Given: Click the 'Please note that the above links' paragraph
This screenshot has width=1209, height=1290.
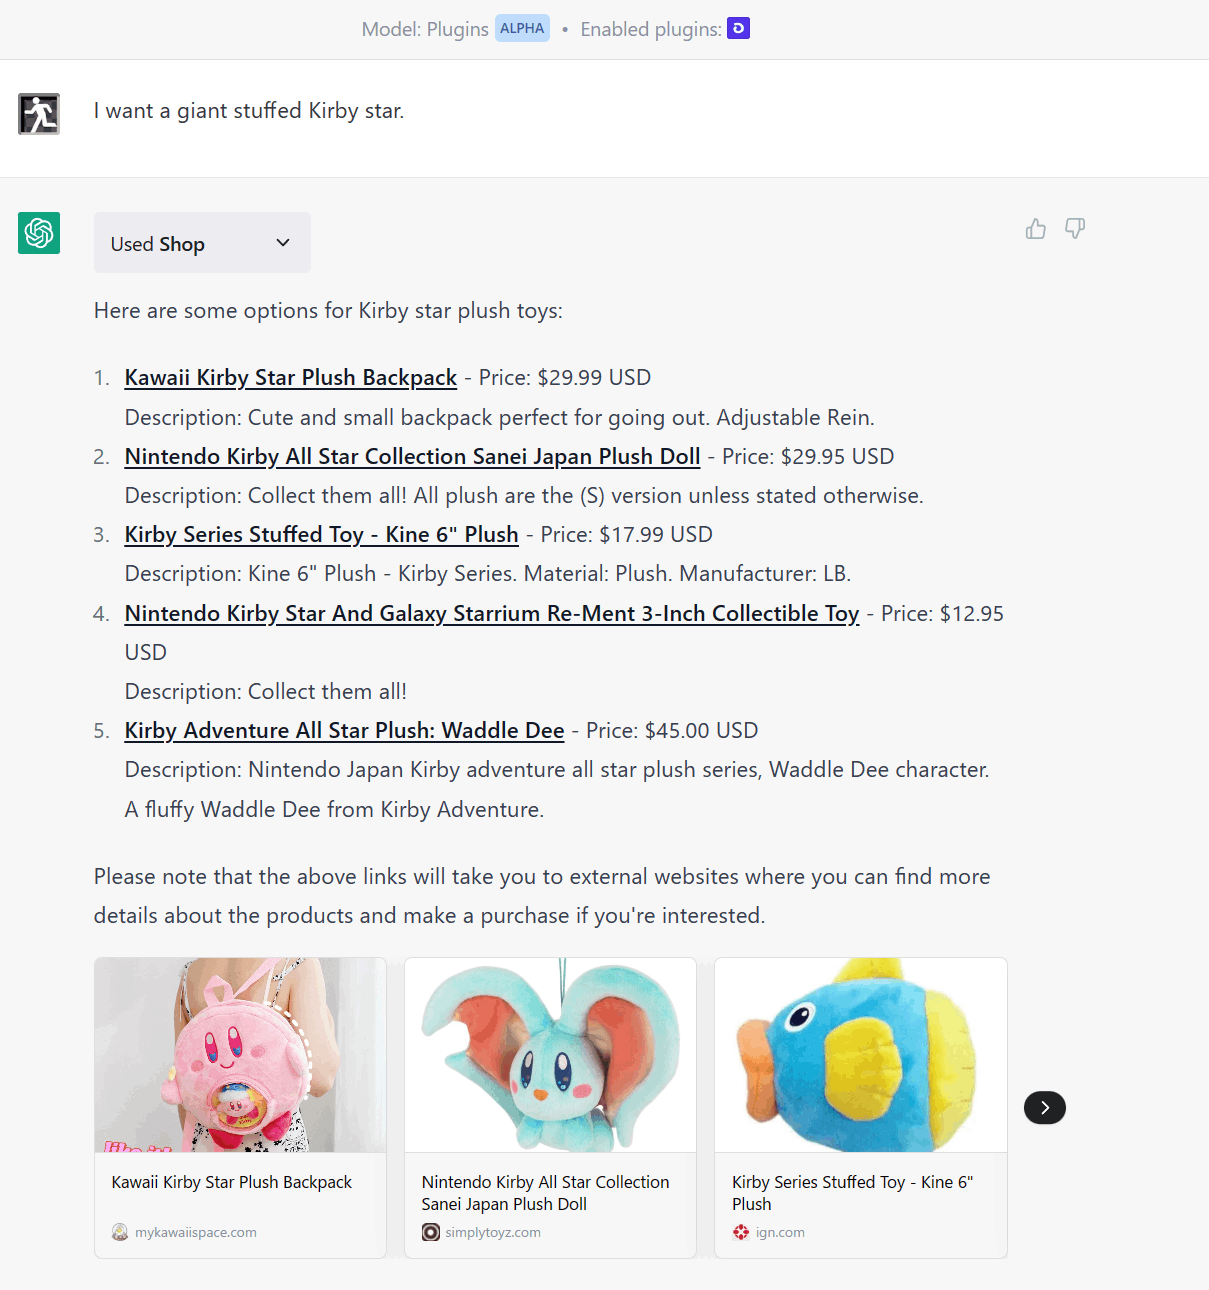Looking at the screenshot, I should click(542, 896).
